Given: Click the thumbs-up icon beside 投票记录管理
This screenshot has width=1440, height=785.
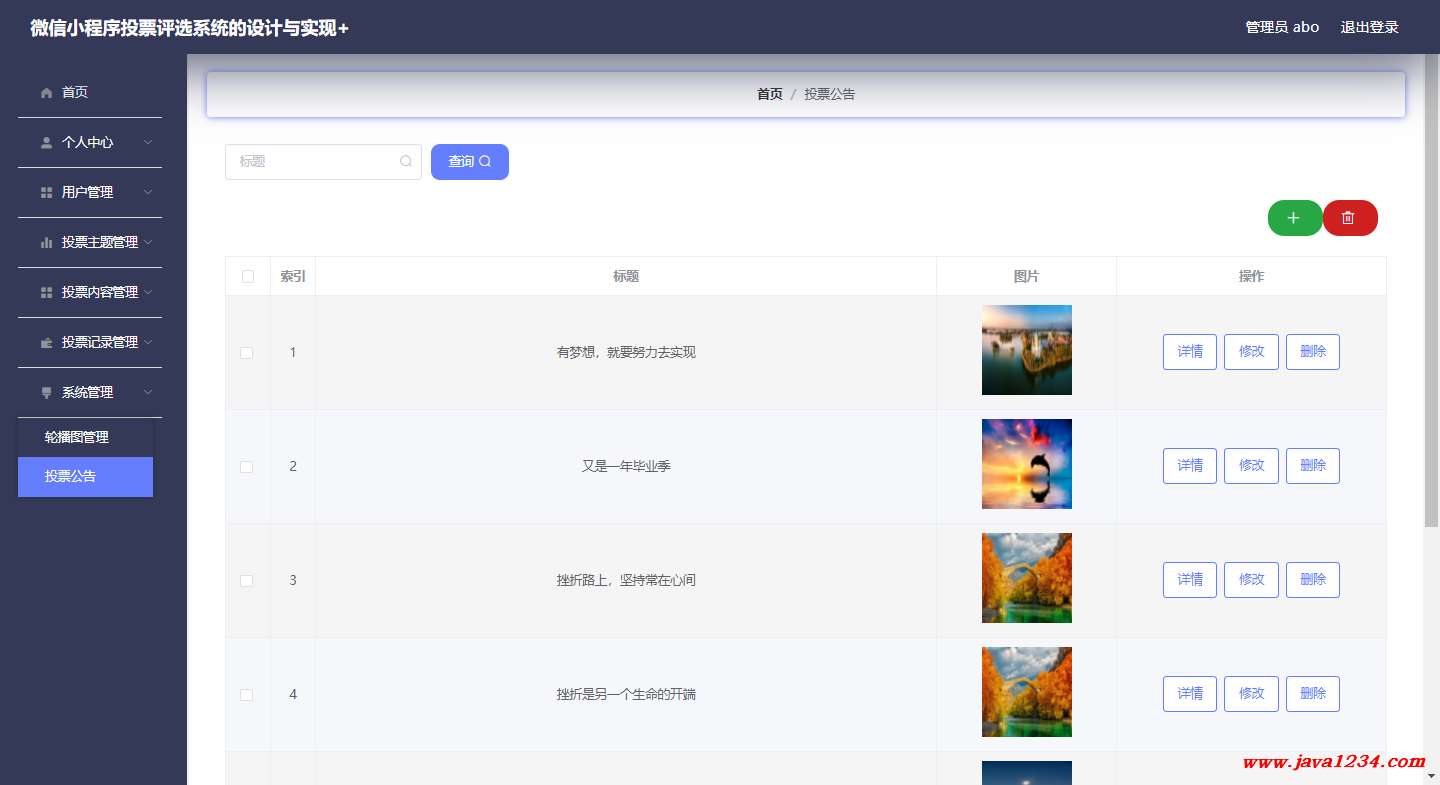Looking at the screenshot, I should (x=46, y=343).
